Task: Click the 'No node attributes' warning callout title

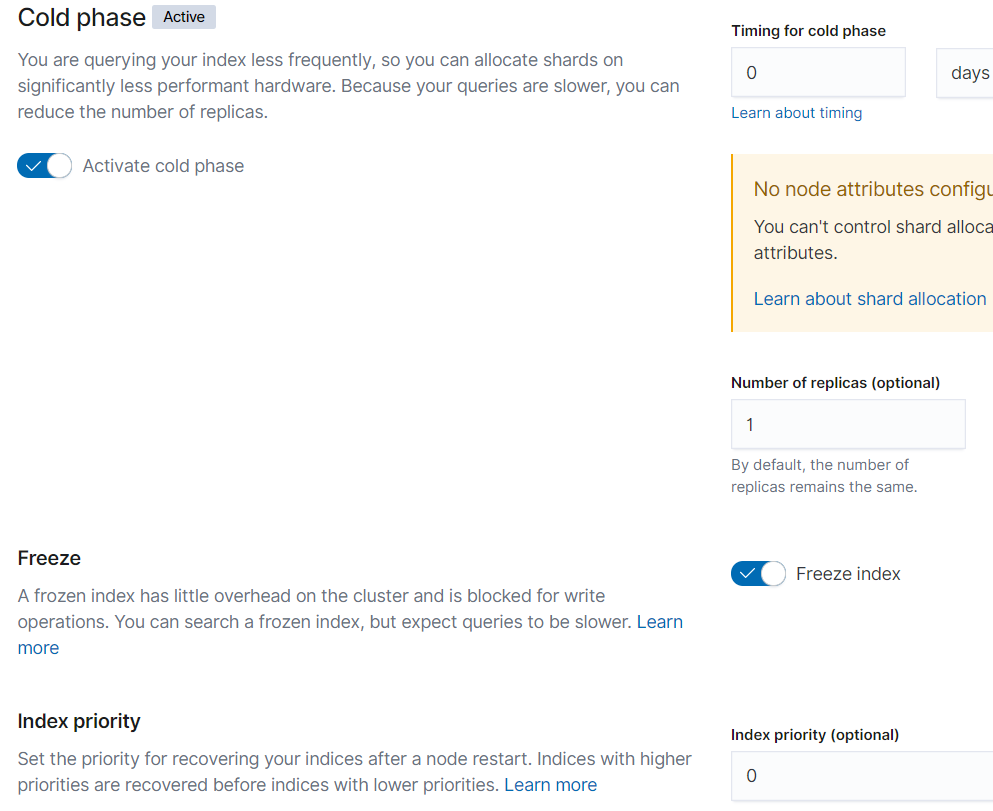Action: pyautogui.click(x=872, y=189)
